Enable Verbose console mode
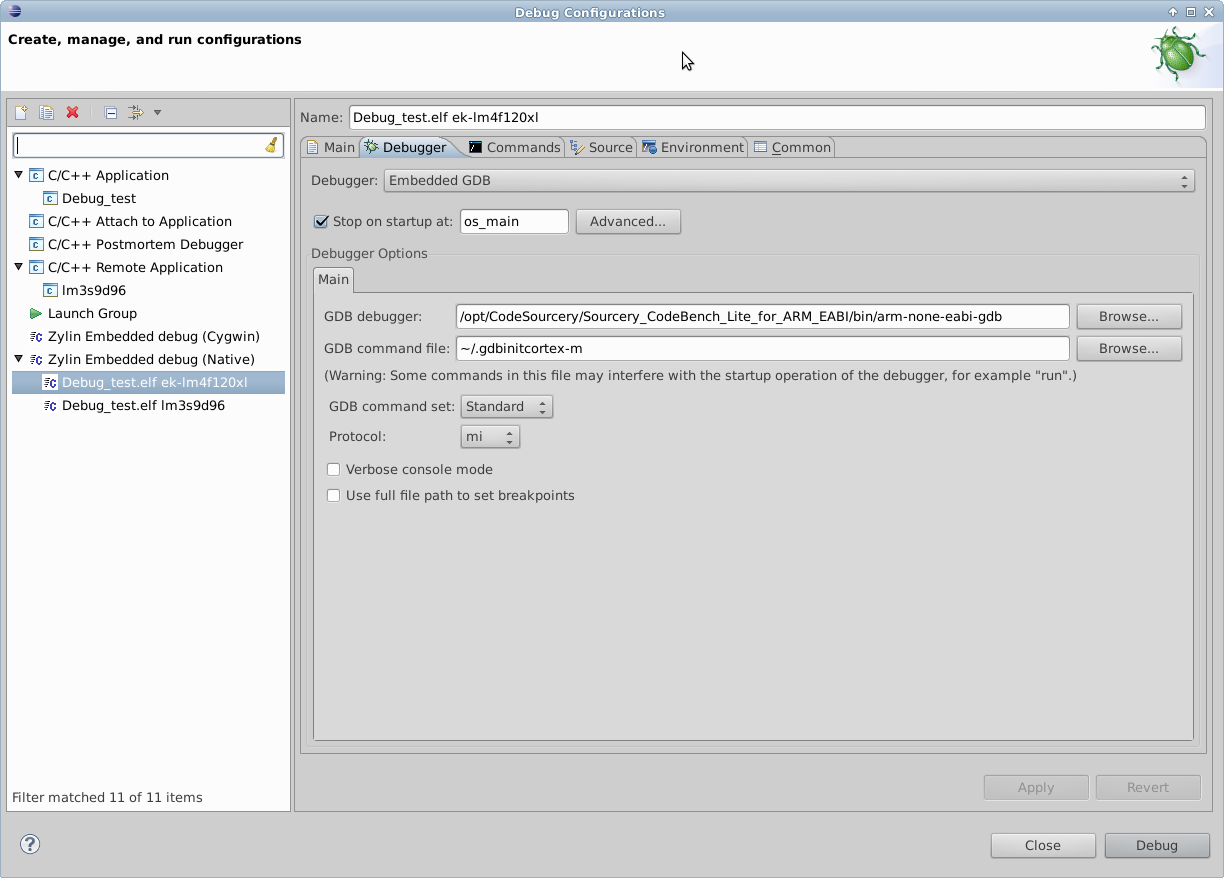Viewport: 1224px width, 878px height. [334, 469]
